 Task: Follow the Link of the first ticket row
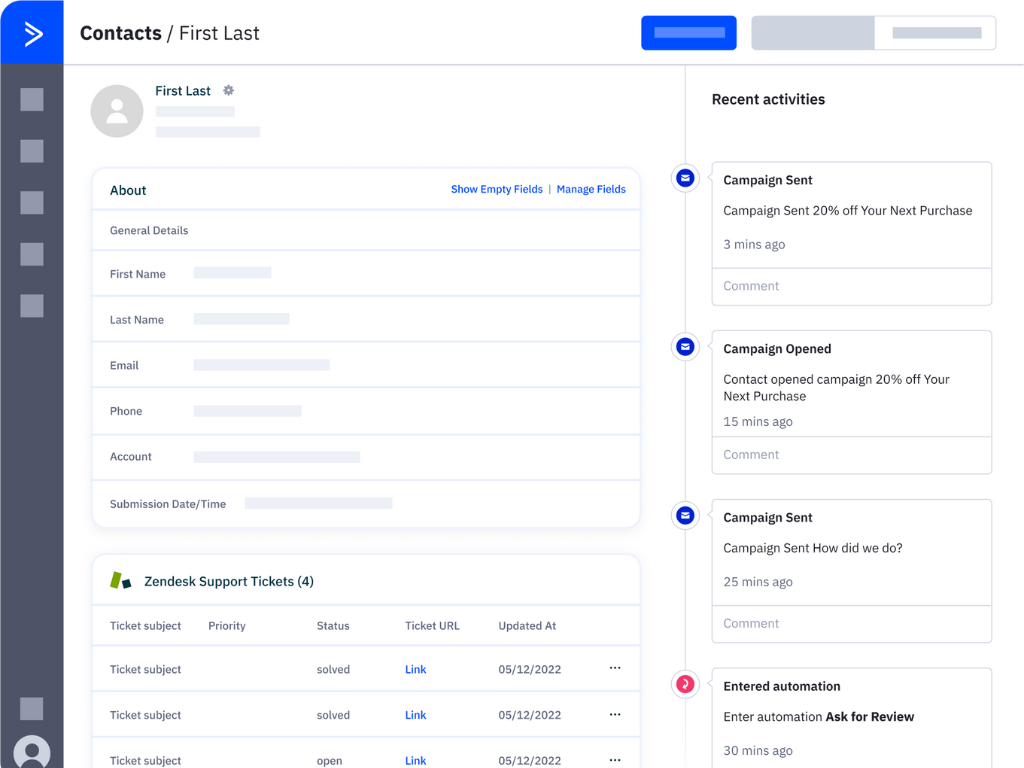[x=415, y=669]
